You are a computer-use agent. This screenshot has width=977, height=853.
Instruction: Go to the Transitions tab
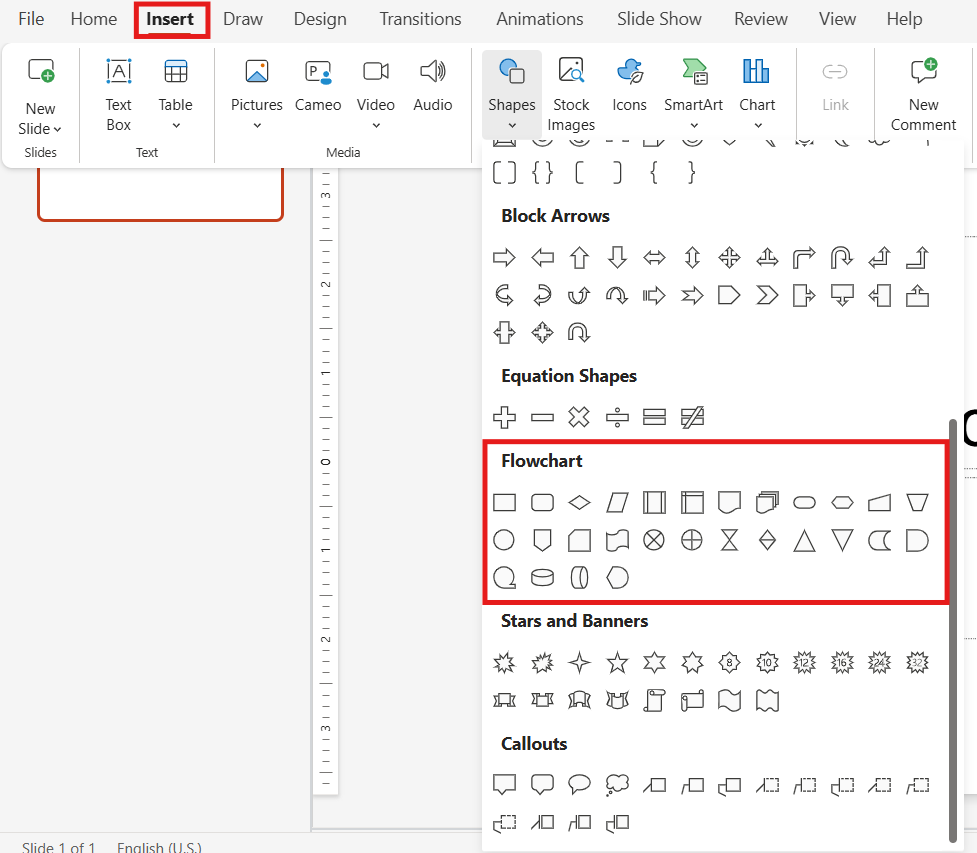[421, 19]
